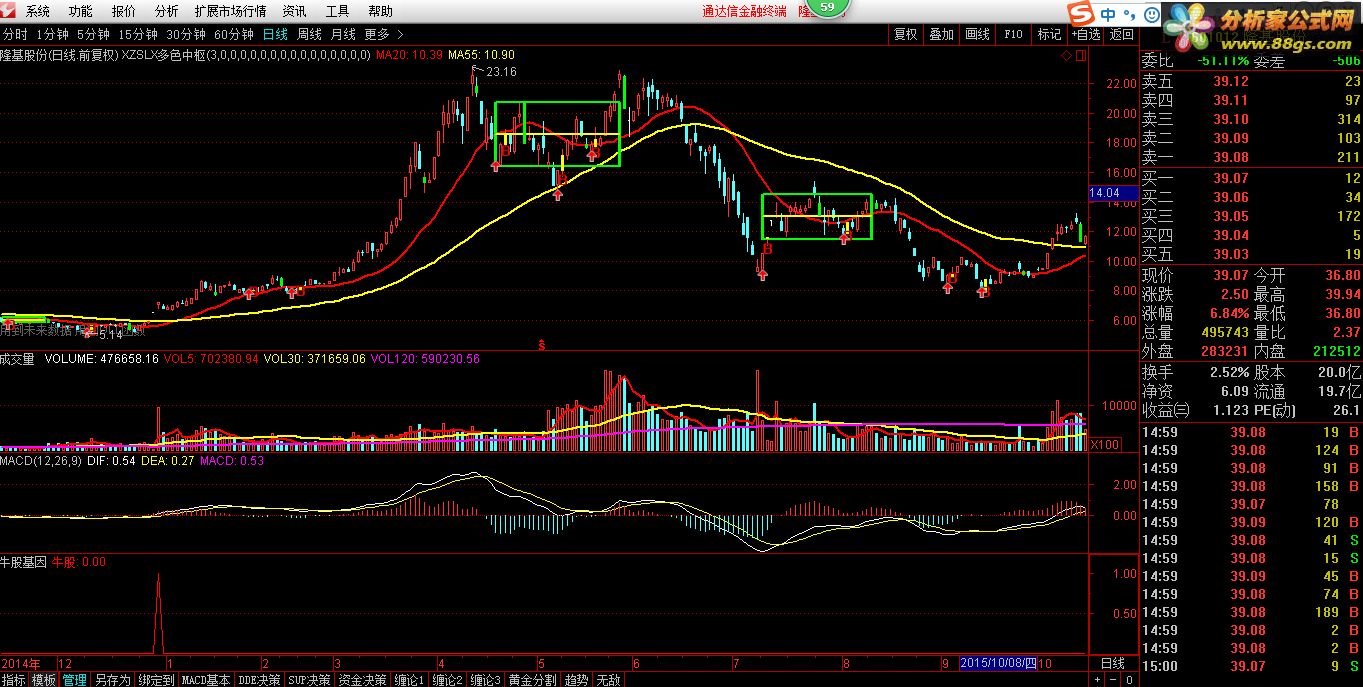Click the 23.16 high price label
Viewport: 1363px width, 687px height.
click(x=501, y=71)
